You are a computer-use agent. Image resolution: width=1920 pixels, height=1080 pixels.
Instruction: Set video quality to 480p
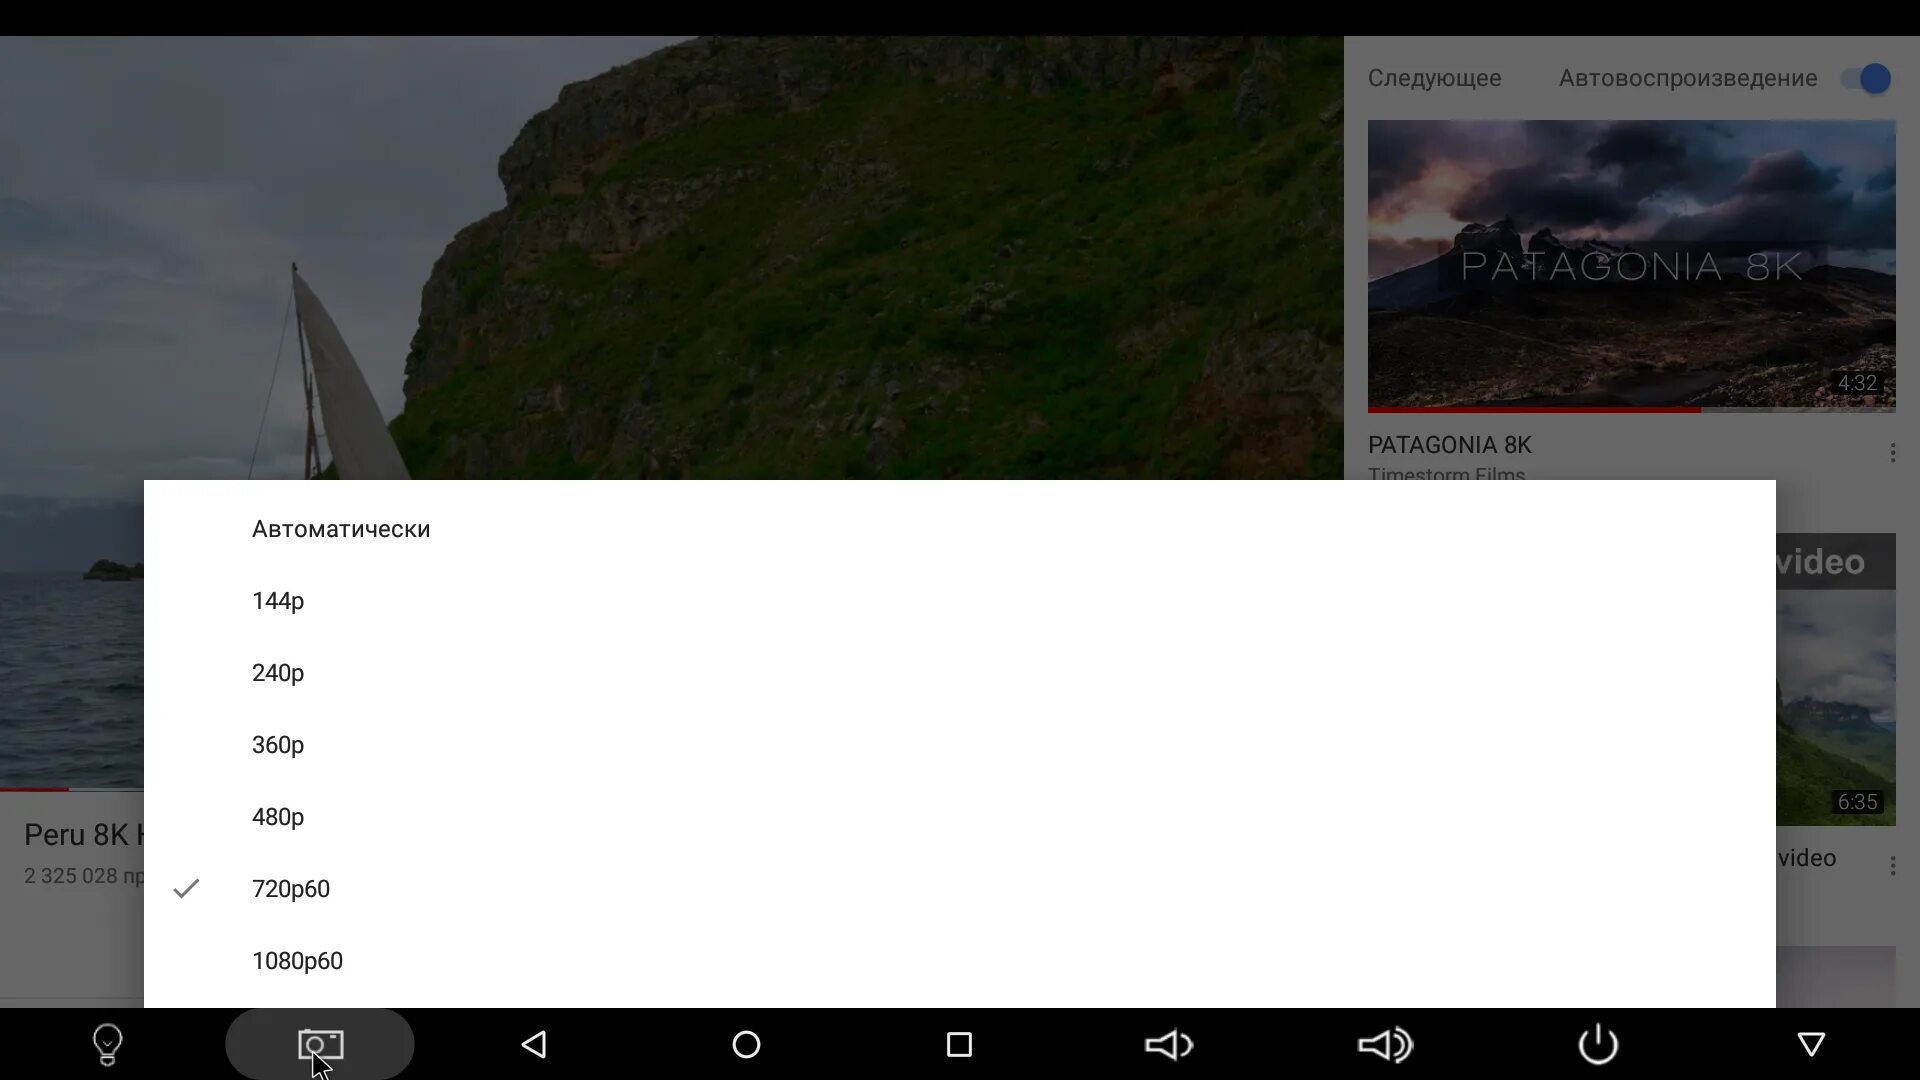coord(960,817)
